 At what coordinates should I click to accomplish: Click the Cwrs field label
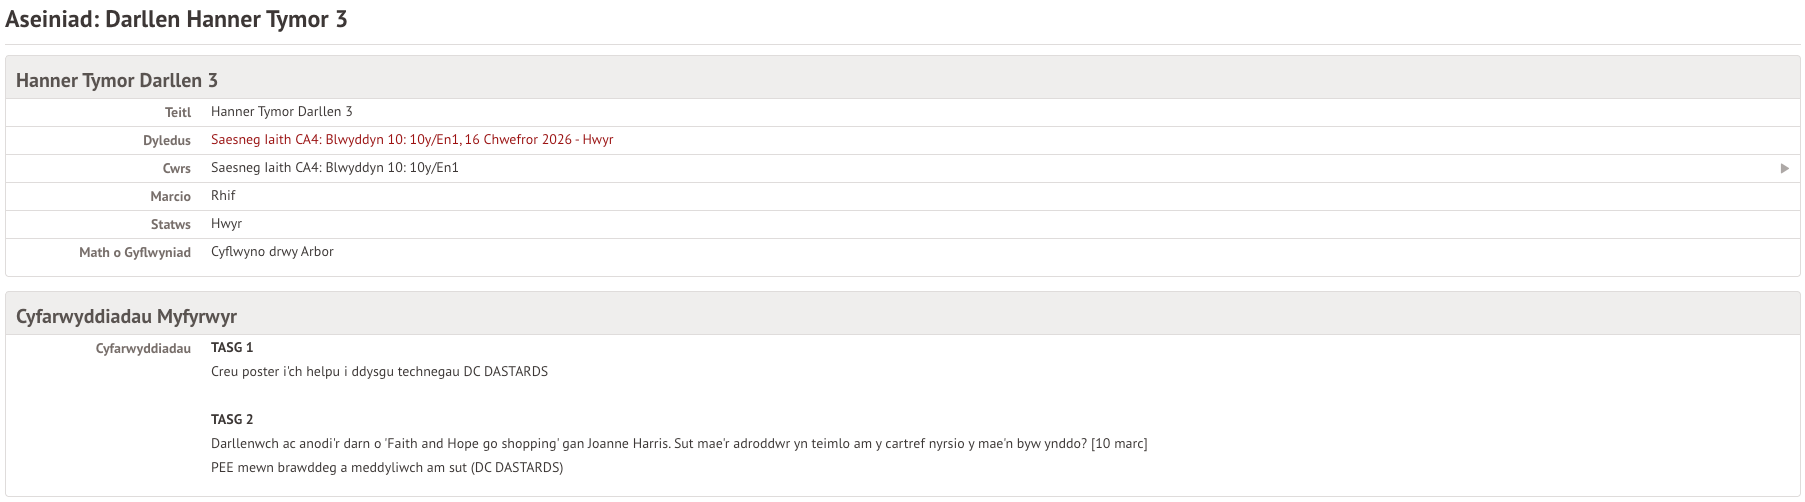pos(177,169)
